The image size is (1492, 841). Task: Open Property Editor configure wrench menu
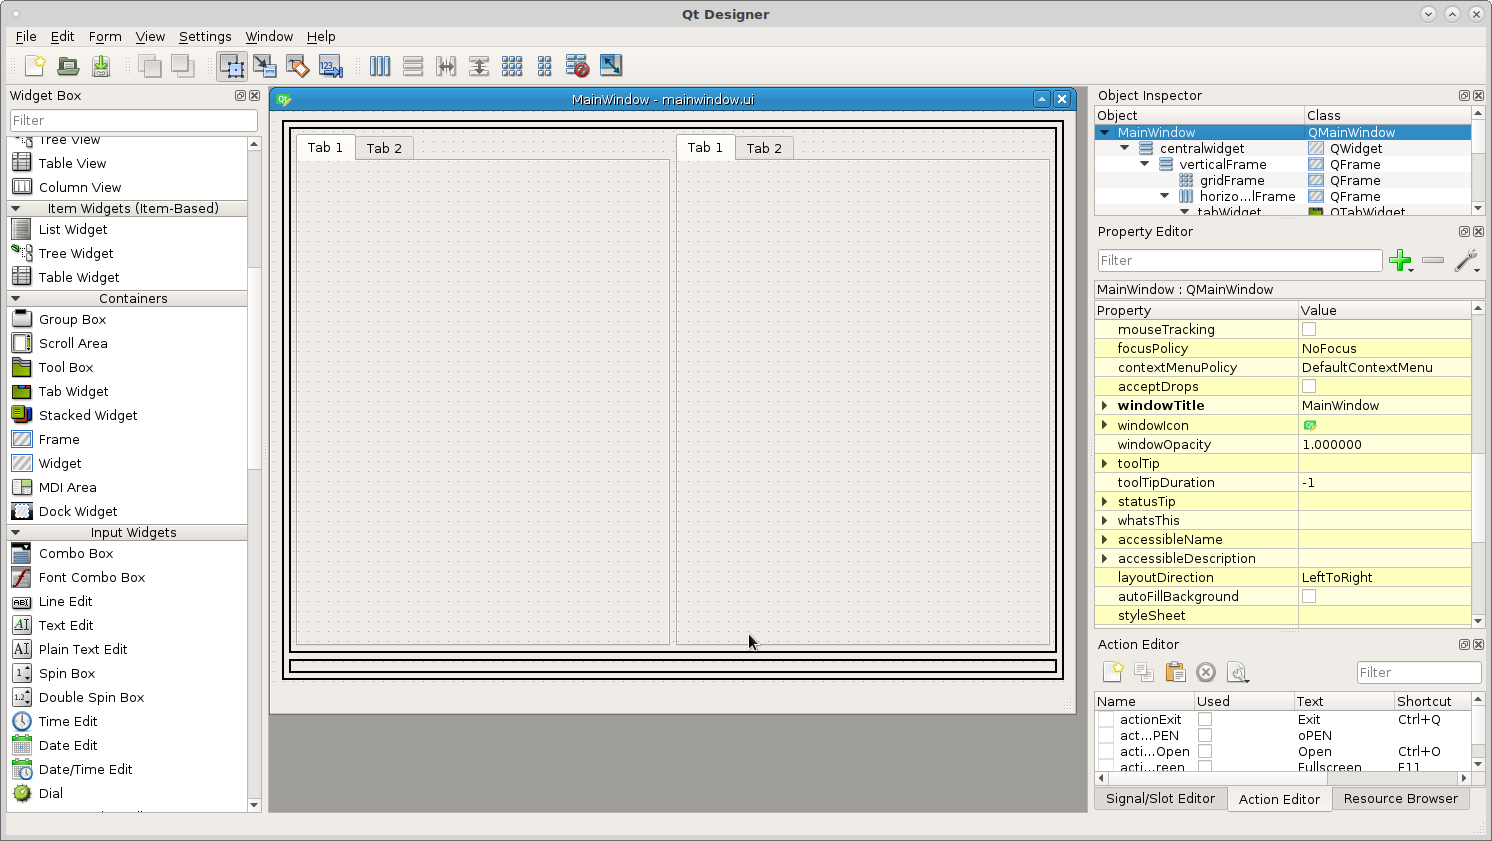point(1466,261)
